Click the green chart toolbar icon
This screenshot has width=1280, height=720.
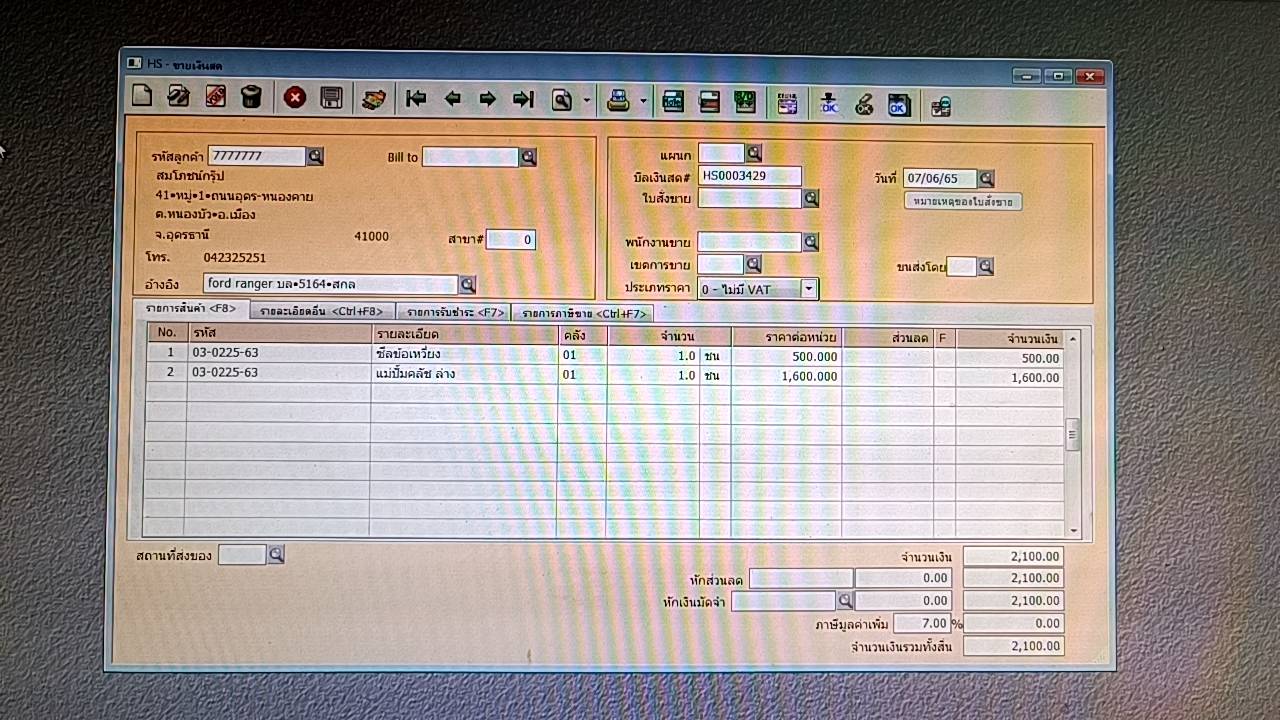[745, 100]
